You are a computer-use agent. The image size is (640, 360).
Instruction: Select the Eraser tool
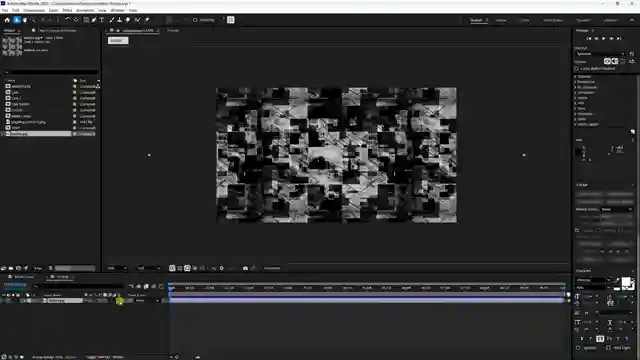click(128, 20)
